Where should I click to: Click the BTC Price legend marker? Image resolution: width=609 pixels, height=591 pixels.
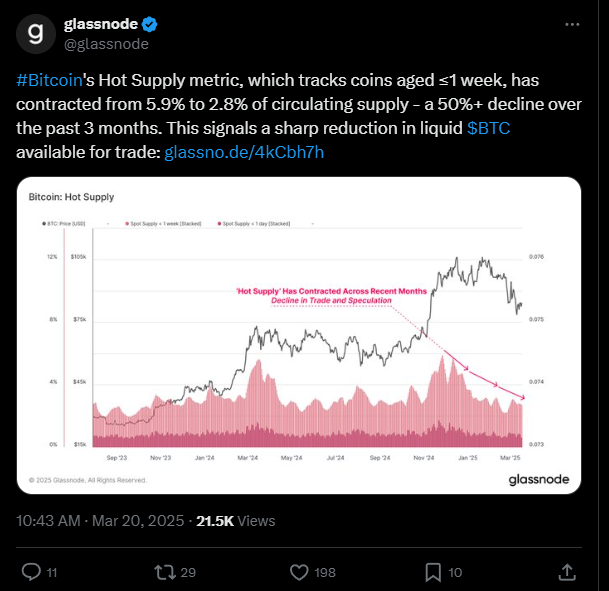[x=44, y=224]
